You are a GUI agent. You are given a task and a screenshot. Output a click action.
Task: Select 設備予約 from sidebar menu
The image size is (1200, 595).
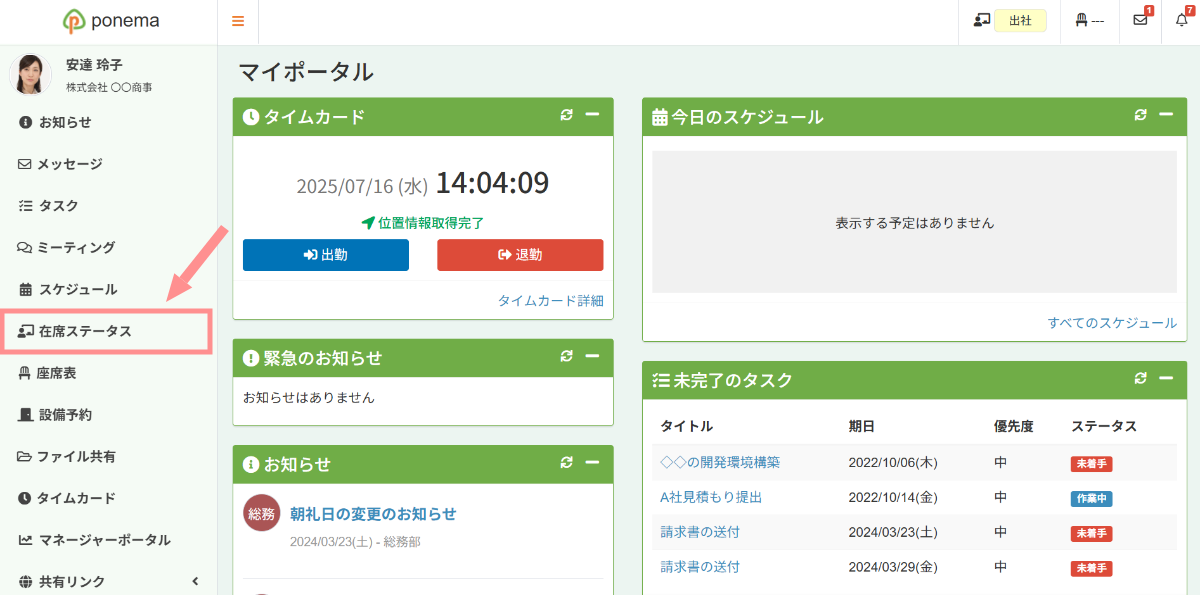(108, 415)
